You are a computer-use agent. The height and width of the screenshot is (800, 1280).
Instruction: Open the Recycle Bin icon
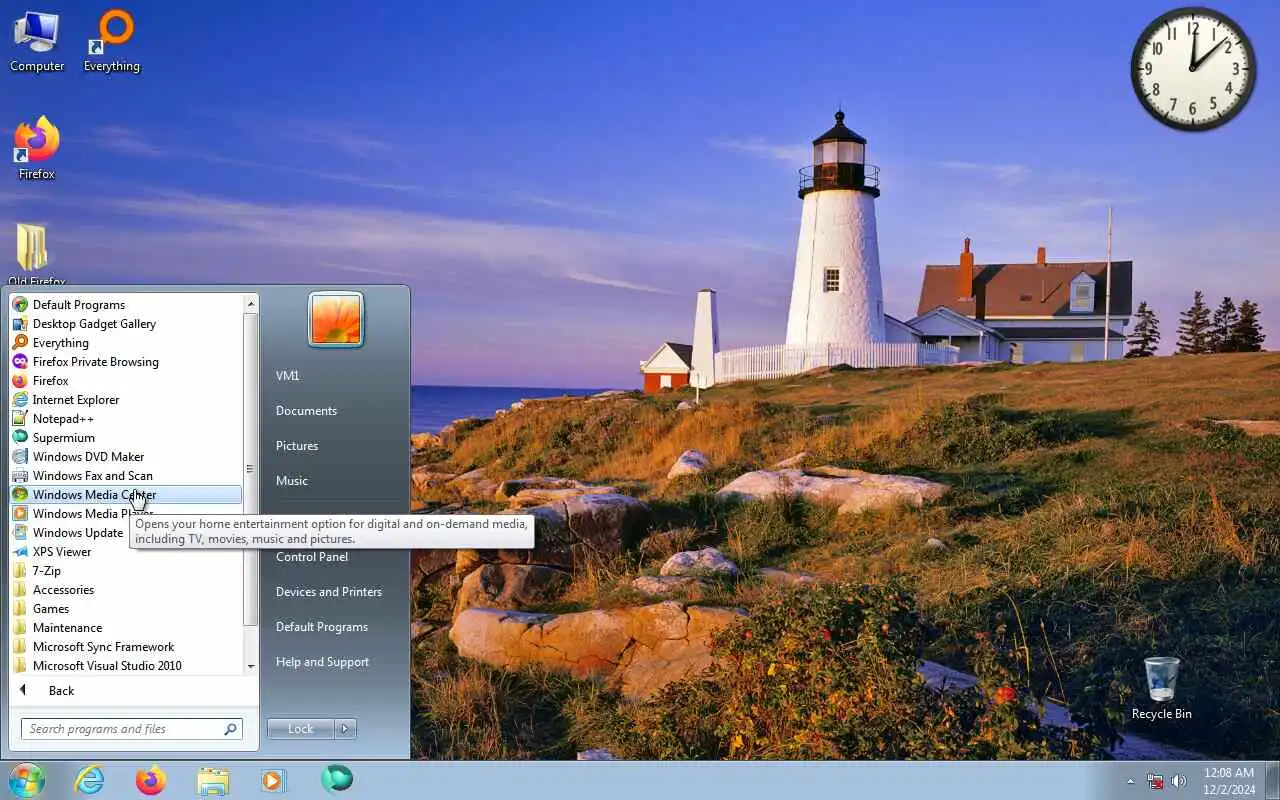tap(1161, 688)
